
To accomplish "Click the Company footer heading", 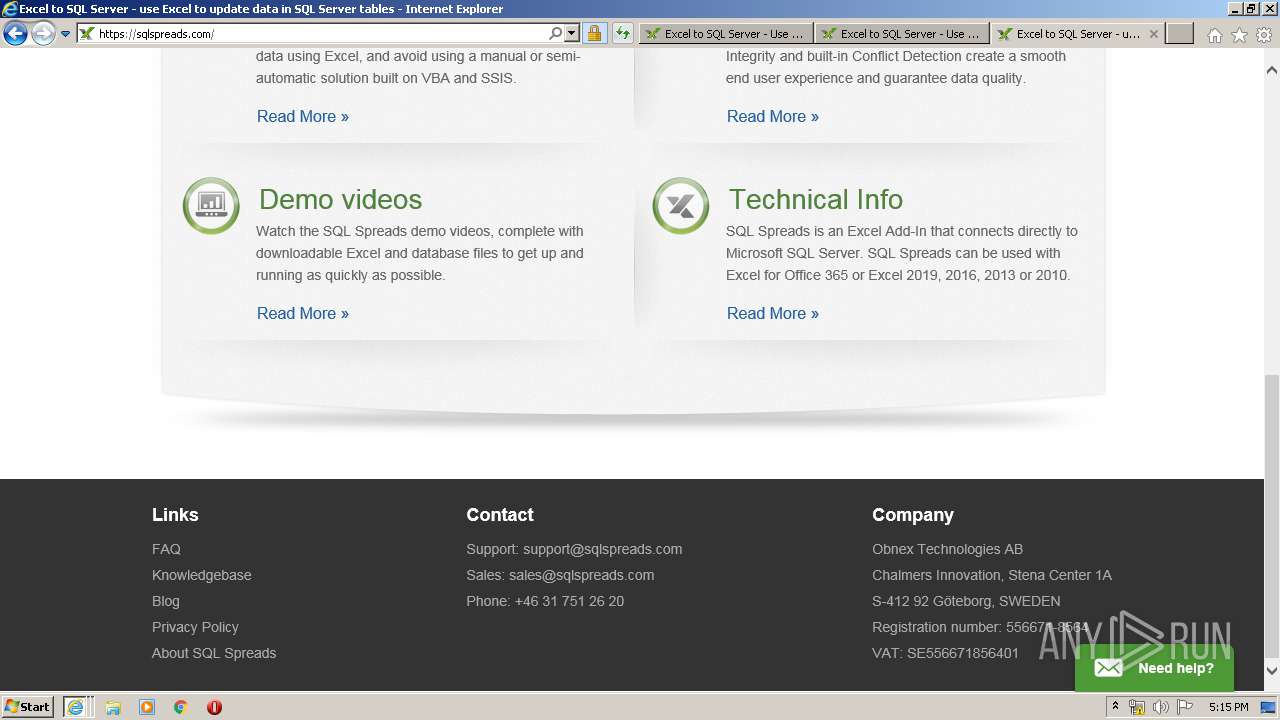I will point(913,515).
